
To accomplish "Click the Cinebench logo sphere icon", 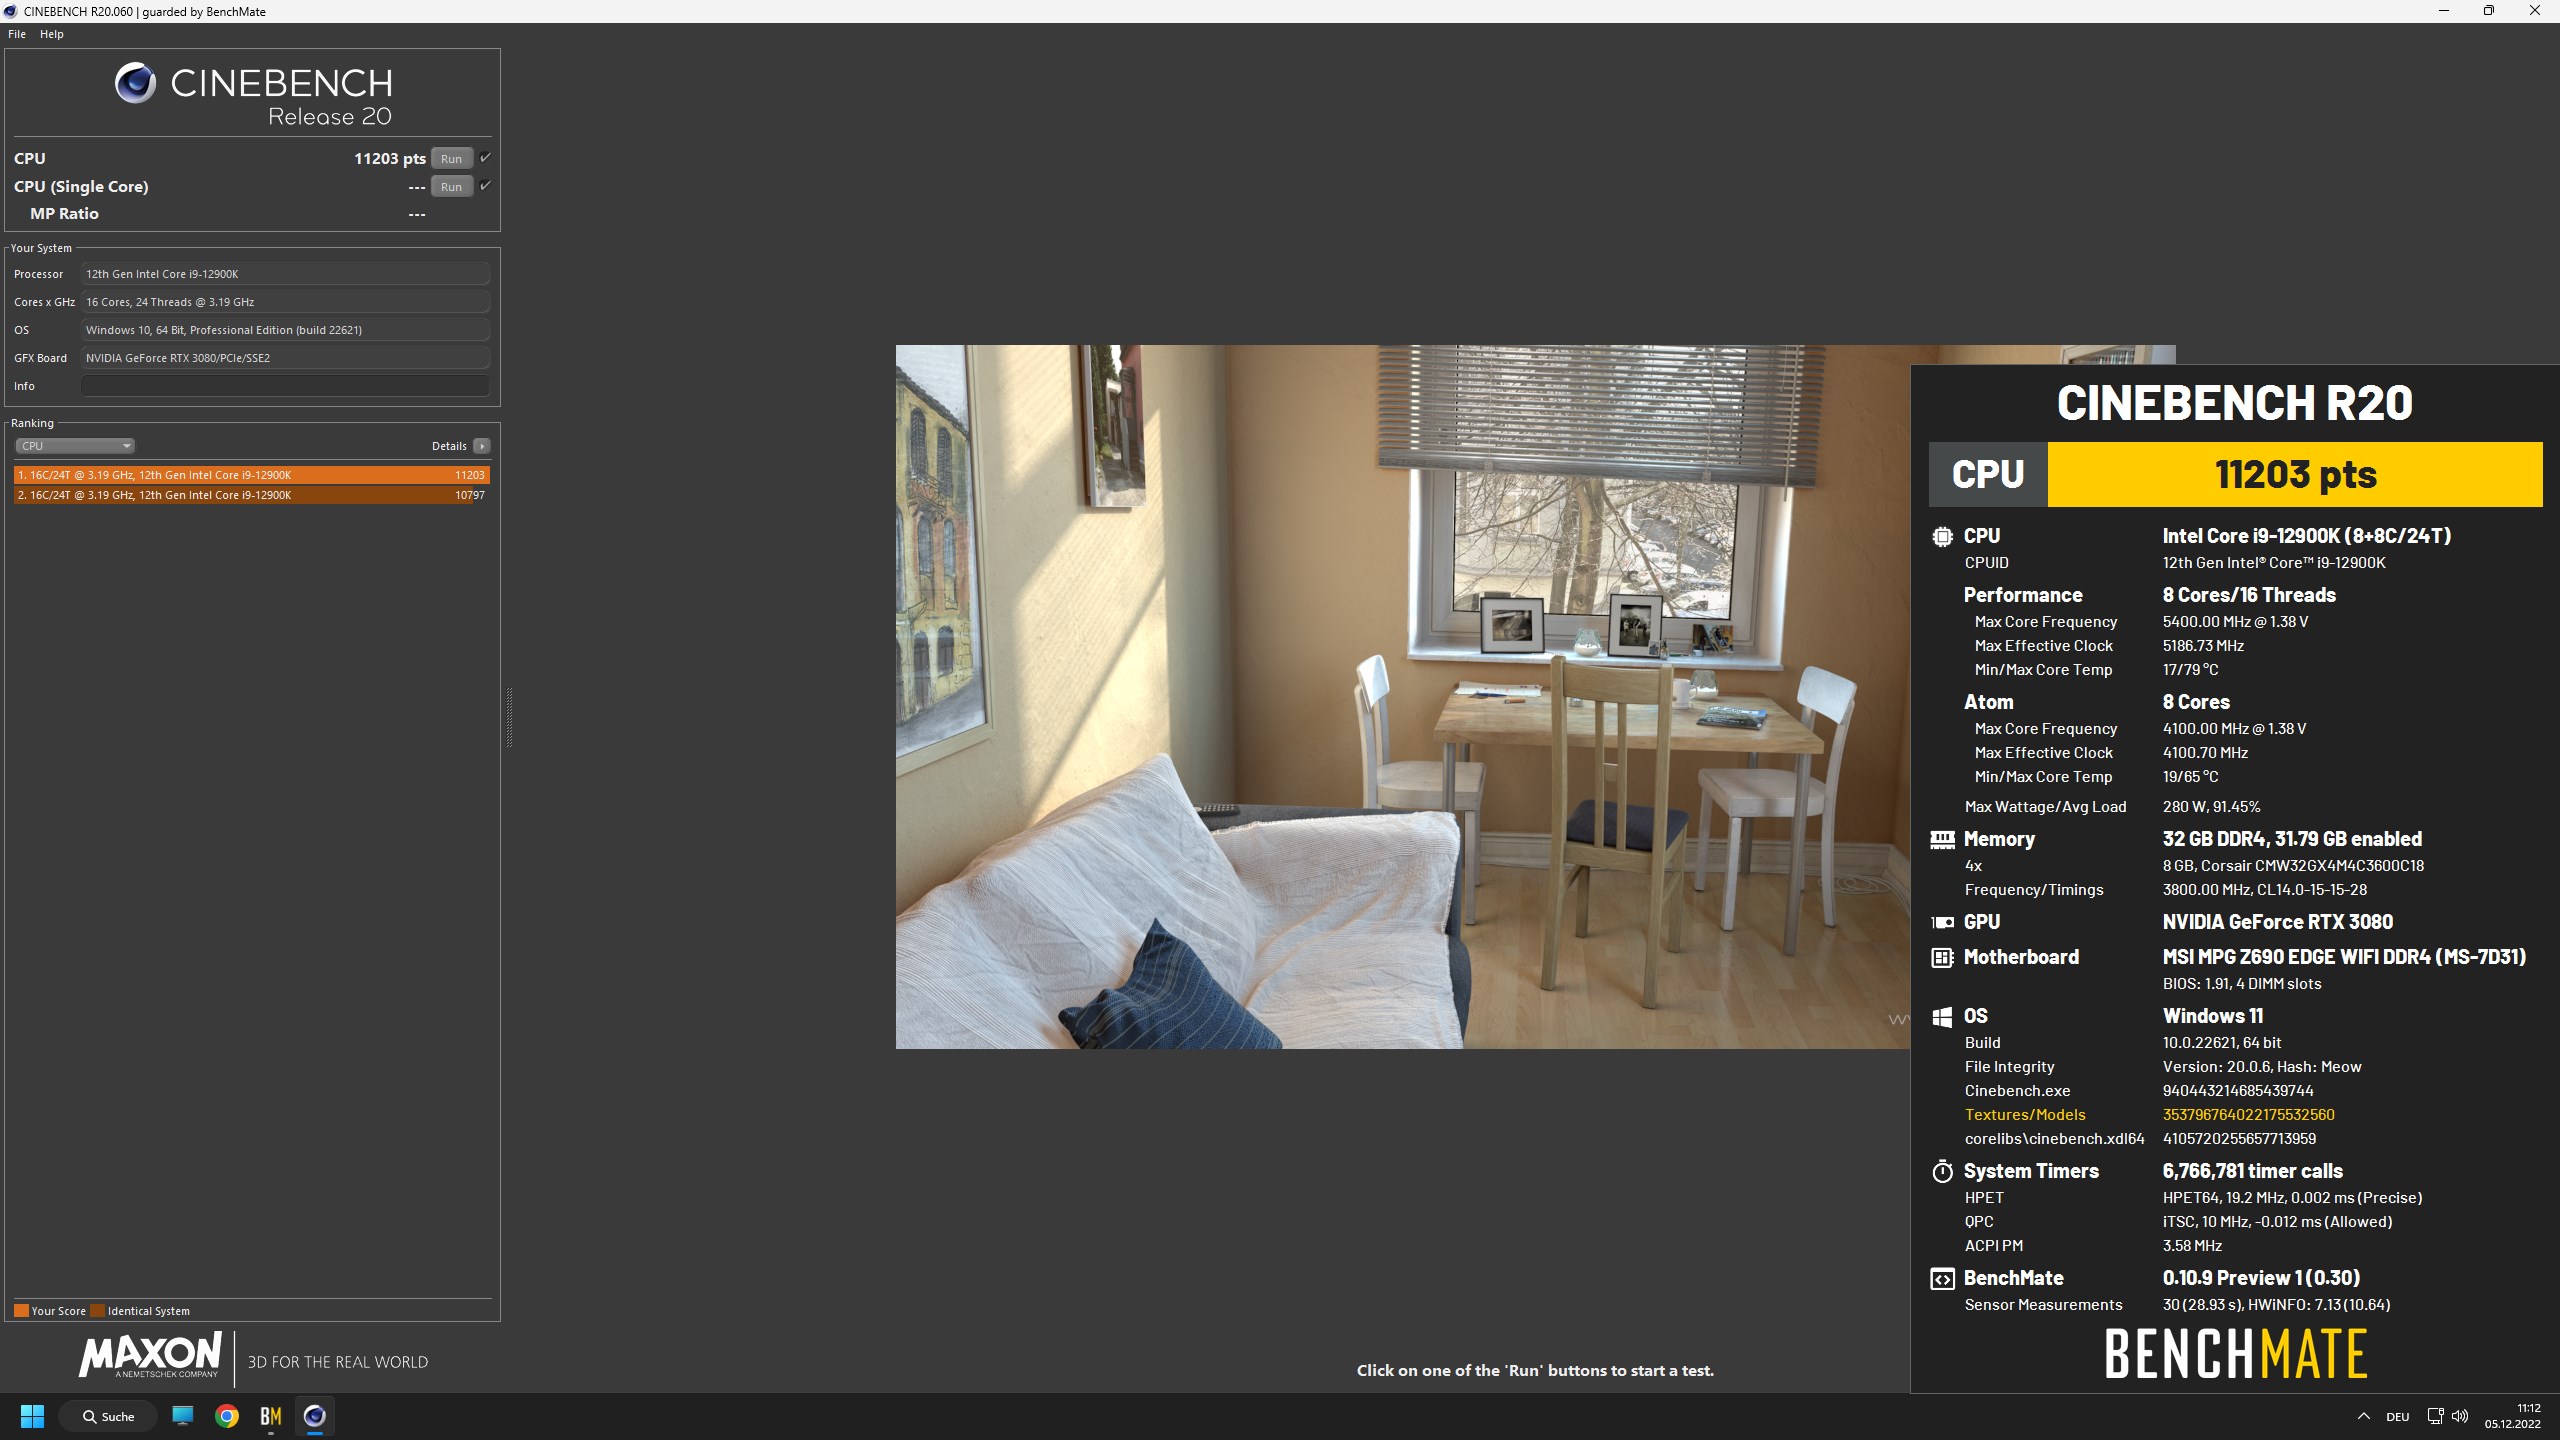I will tap(135, 83).
